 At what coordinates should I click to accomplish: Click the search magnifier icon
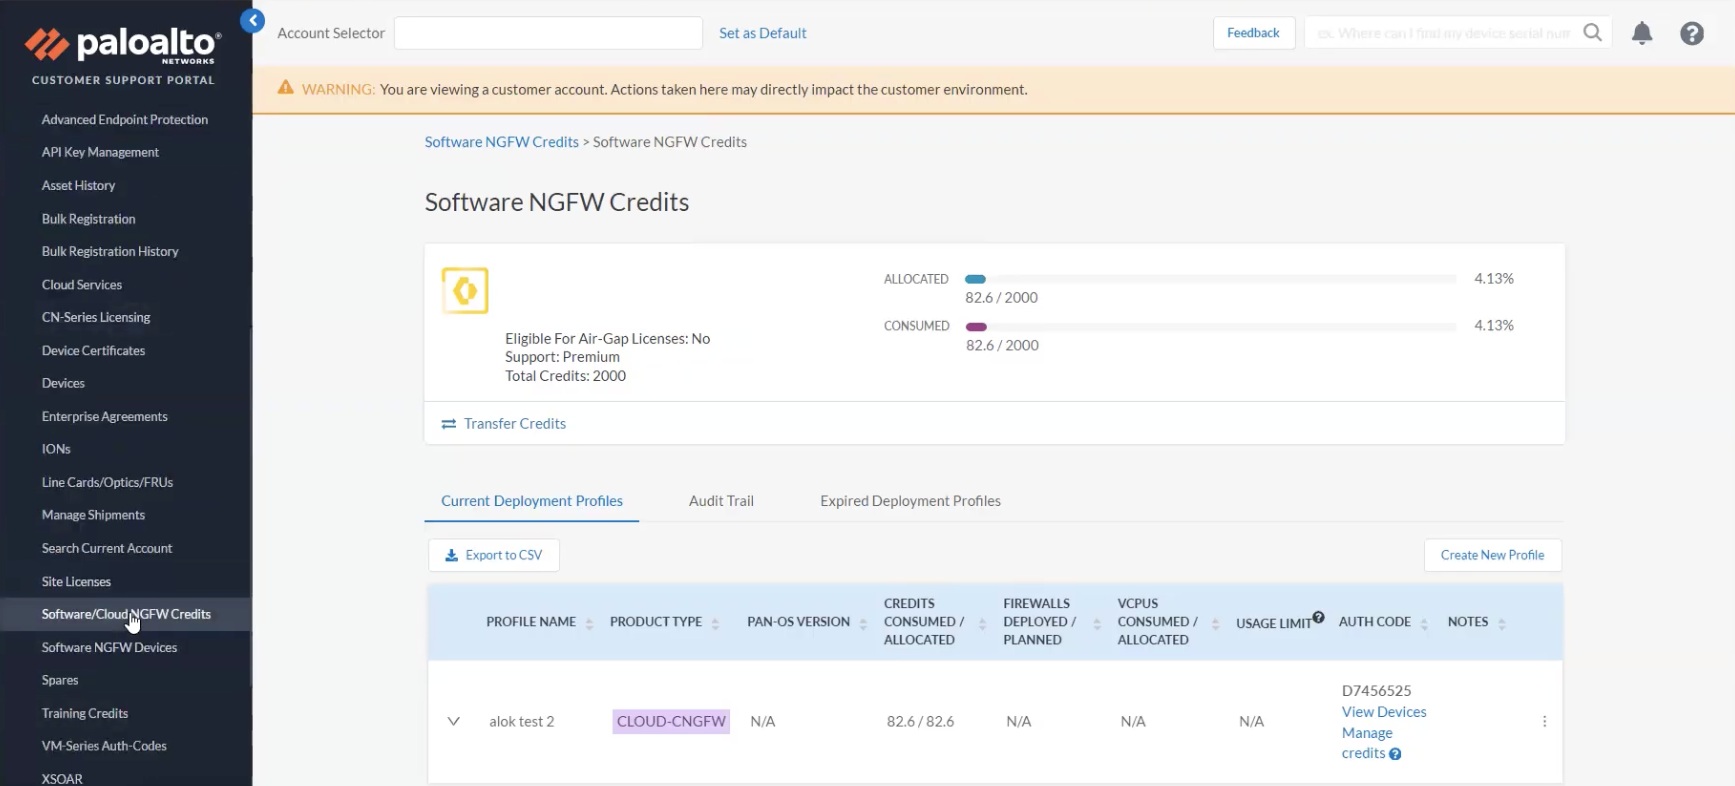point(1593,33)
